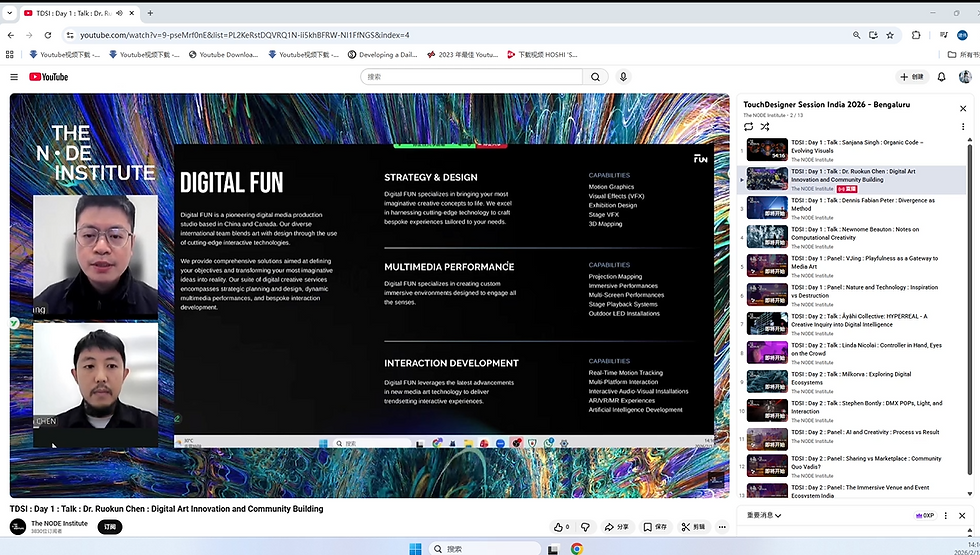This screenshot has width=980, height=555.
Task: Open the all bookmarks folder (所有书签)
Action: [x=963, y=54]
